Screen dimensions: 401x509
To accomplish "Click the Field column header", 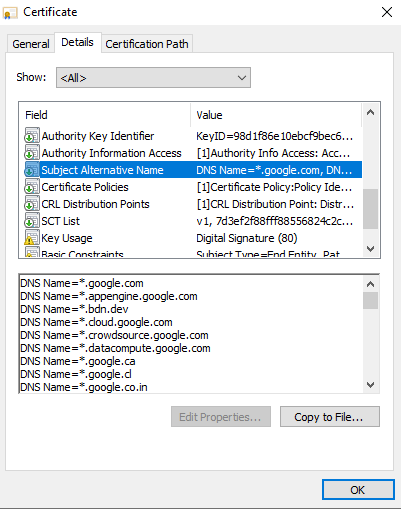I will [105, 115].
